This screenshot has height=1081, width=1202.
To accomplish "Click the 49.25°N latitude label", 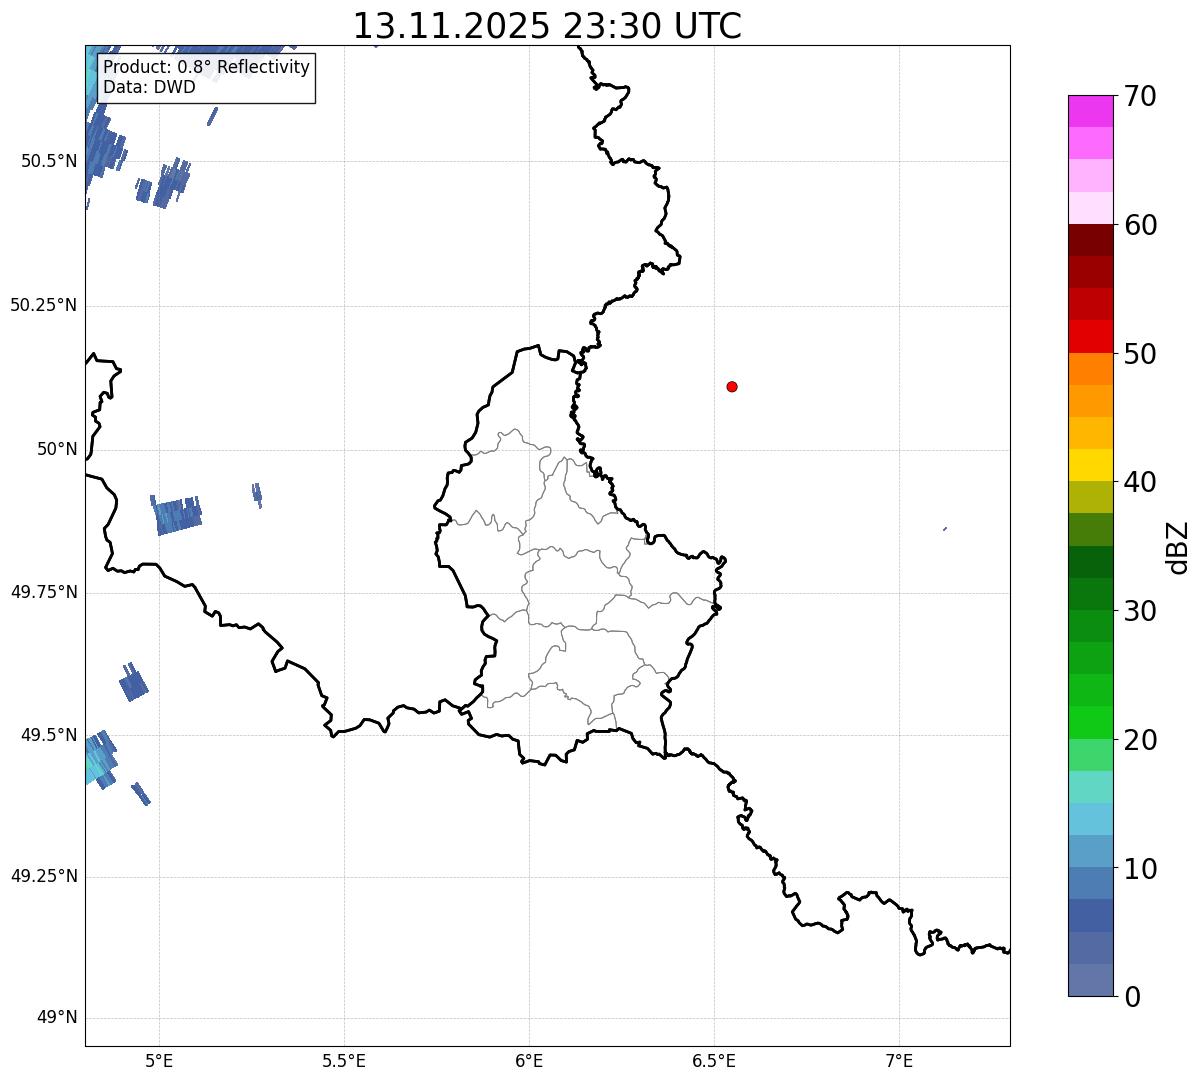I will pyautogui.click(x=44, y=877).
